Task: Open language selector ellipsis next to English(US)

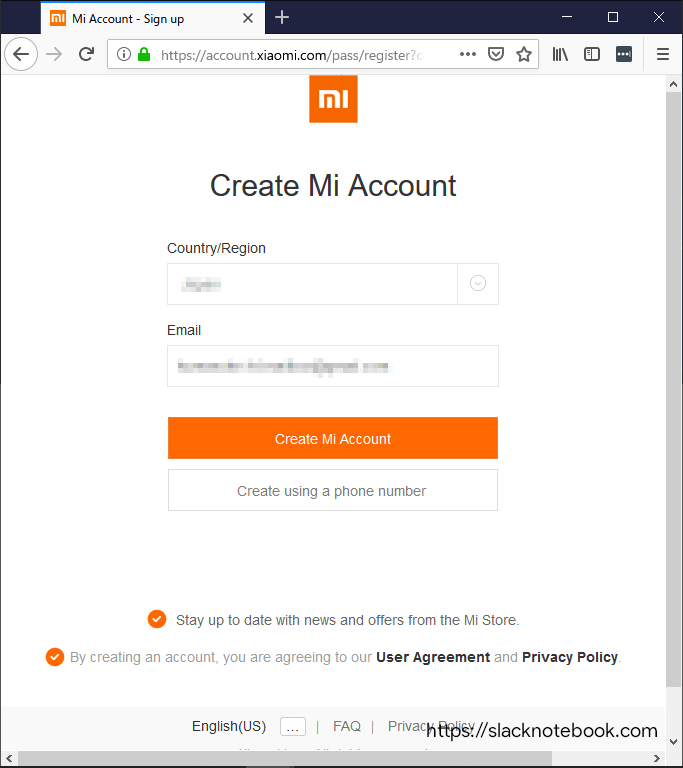Action: click(293, 726)
